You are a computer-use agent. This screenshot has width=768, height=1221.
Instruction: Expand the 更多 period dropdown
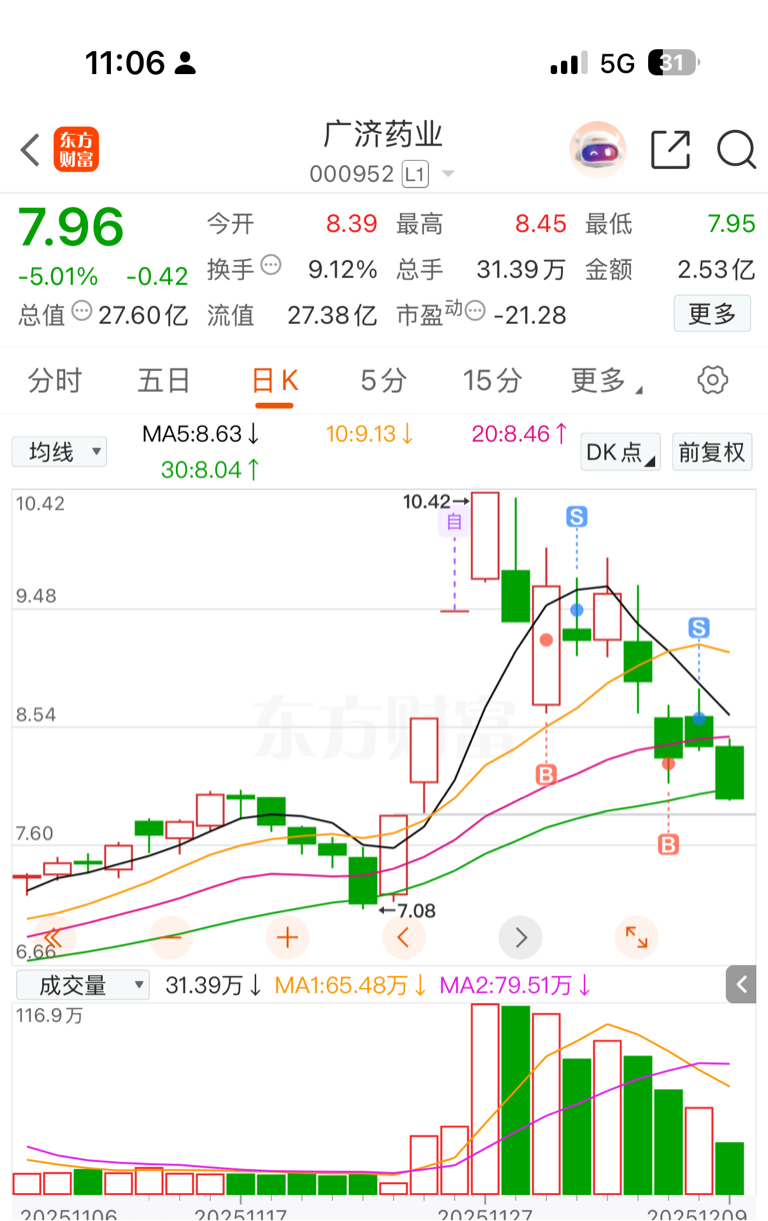coord(606,381)
